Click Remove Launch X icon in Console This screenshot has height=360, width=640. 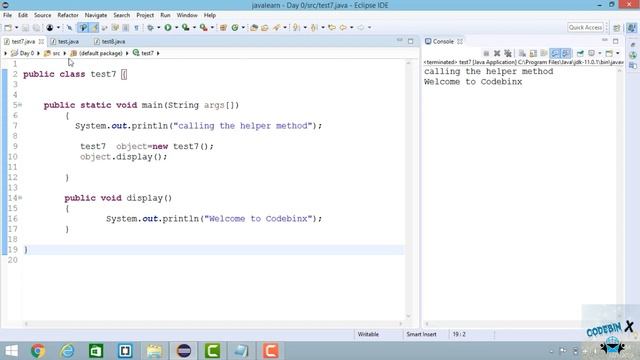(x=497, y=53)
